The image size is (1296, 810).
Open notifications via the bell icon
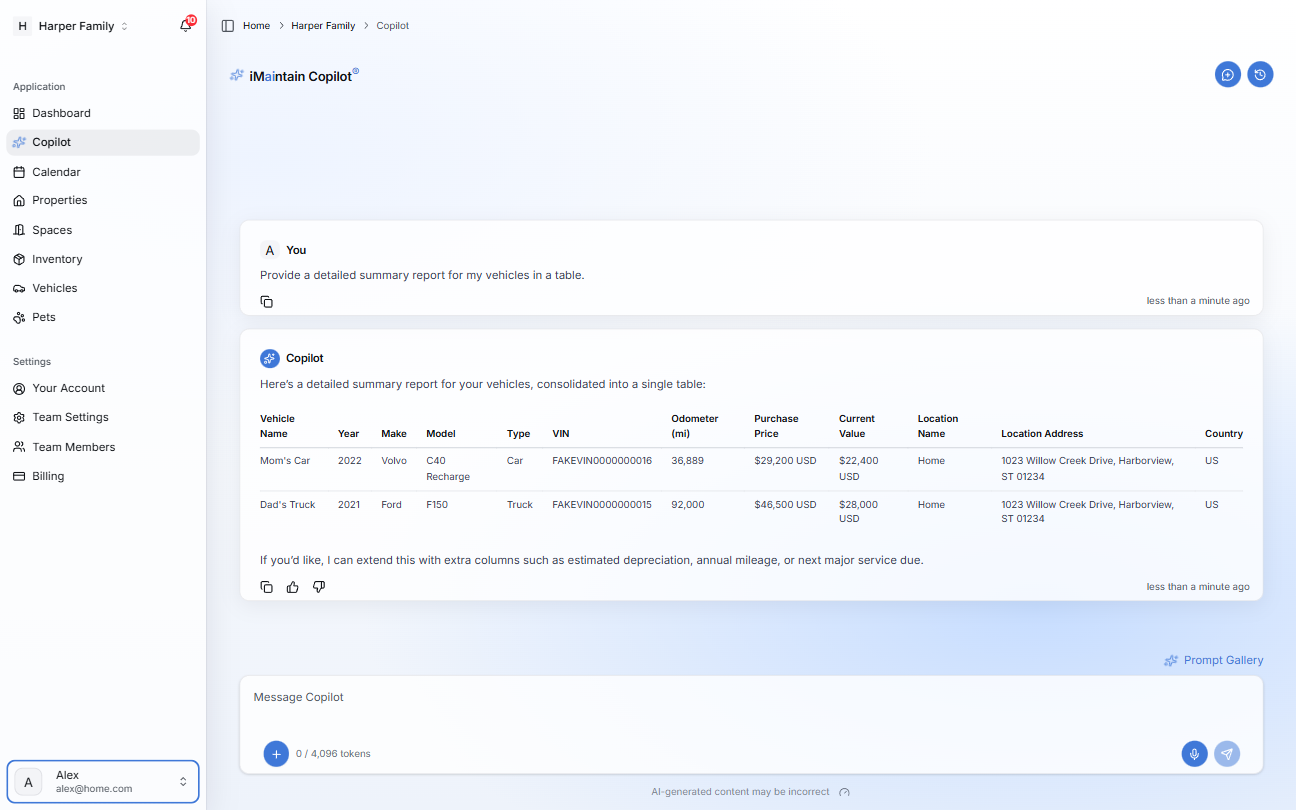click(185, 25)
